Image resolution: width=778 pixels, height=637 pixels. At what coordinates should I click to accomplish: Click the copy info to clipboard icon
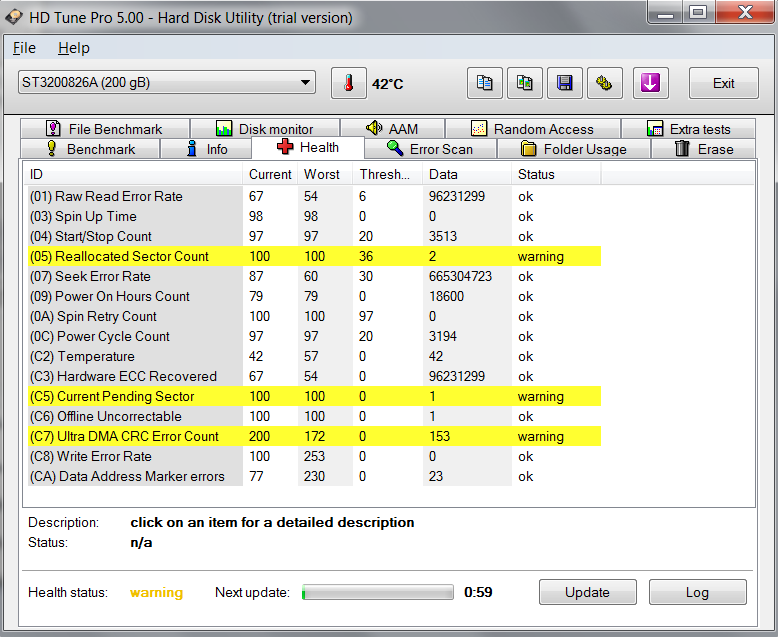[x=485, y=83]
